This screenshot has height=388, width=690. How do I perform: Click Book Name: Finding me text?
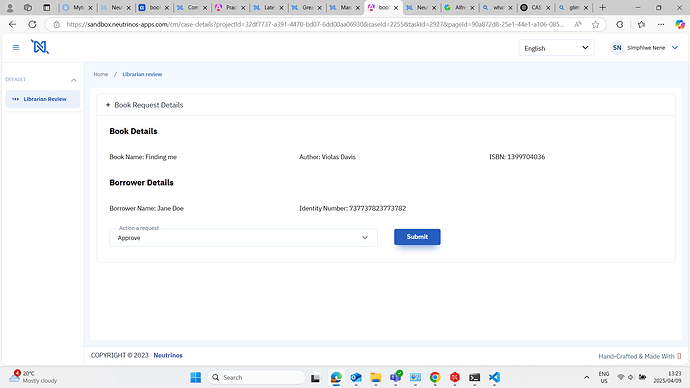(x=143, y=157)
